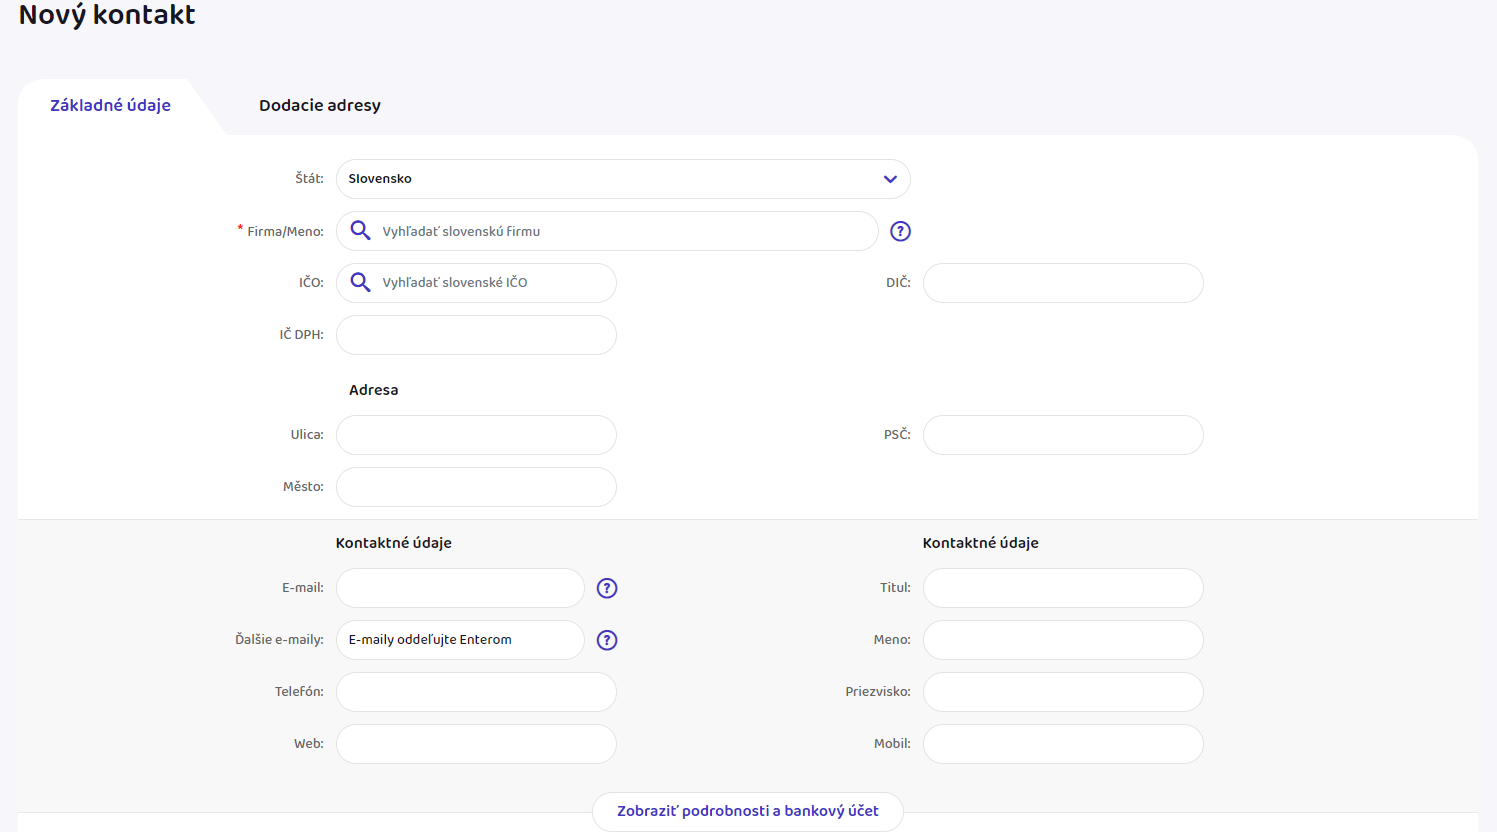Click Zobraziť podrobnosti a bankový účet button
Image resolution: width=1497 pixels, height=832 pixels.
point(747,811)
